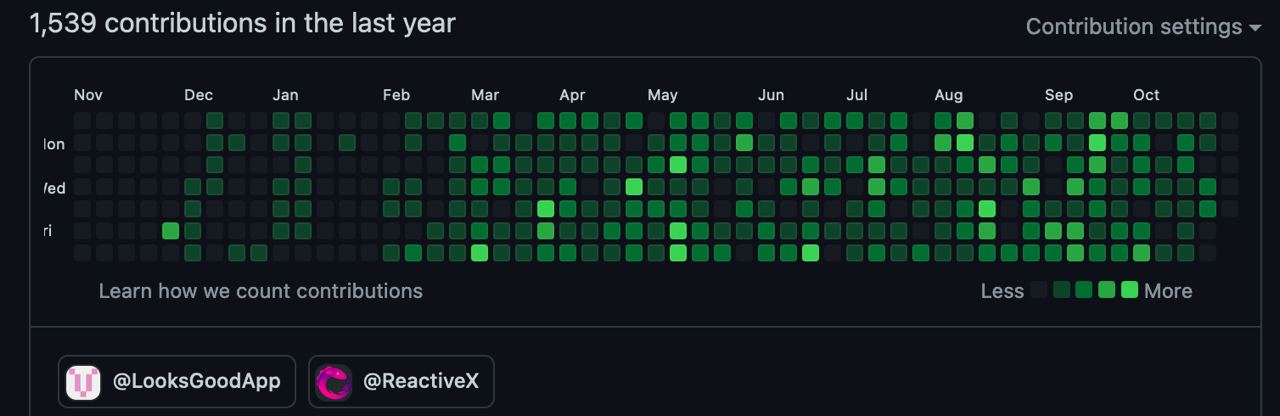Click the Jun month label above the graph
Image resolution: width=1280 pixels, height=416 pixels.
[770, 95]
